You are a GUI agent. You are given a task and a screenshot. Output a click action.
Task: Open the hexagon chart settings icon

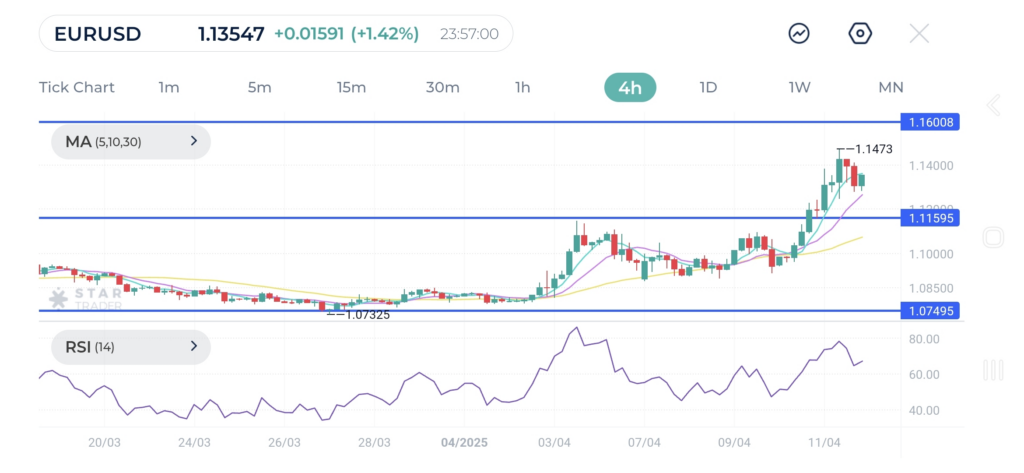(859, 34)
